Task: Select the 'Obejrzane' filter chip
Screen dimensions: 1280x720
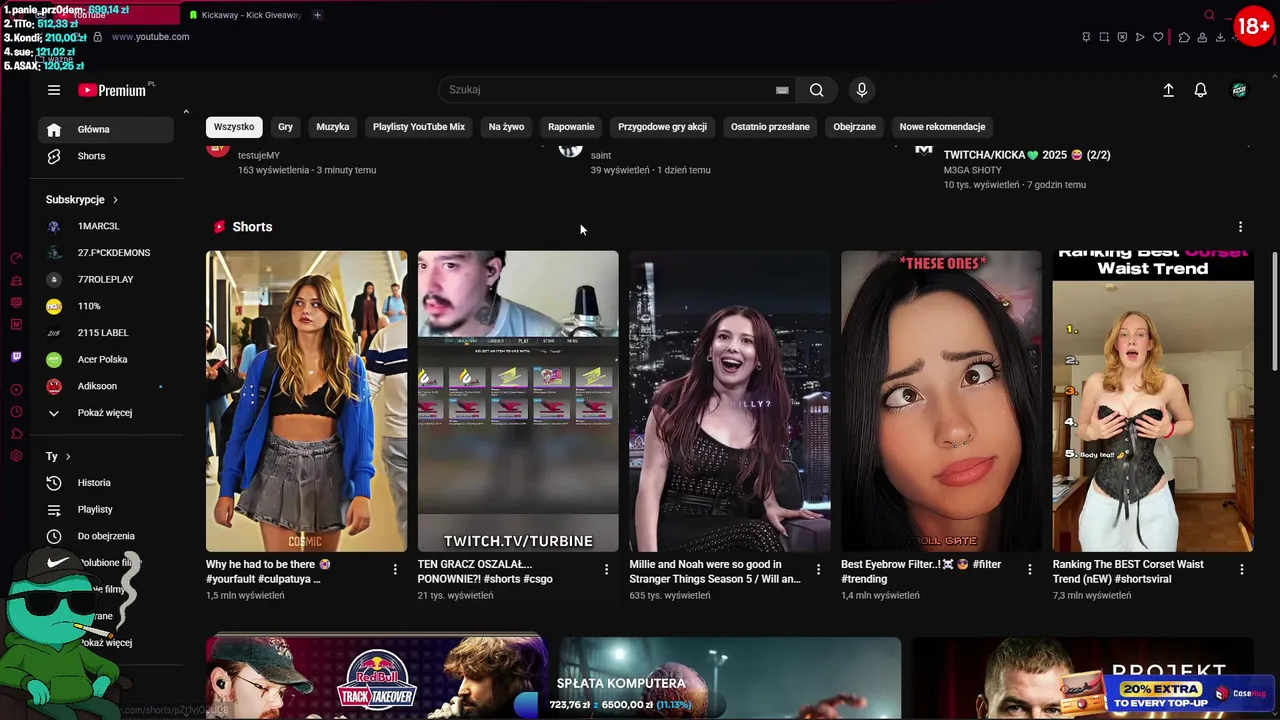Action: [x=855, y=127]
